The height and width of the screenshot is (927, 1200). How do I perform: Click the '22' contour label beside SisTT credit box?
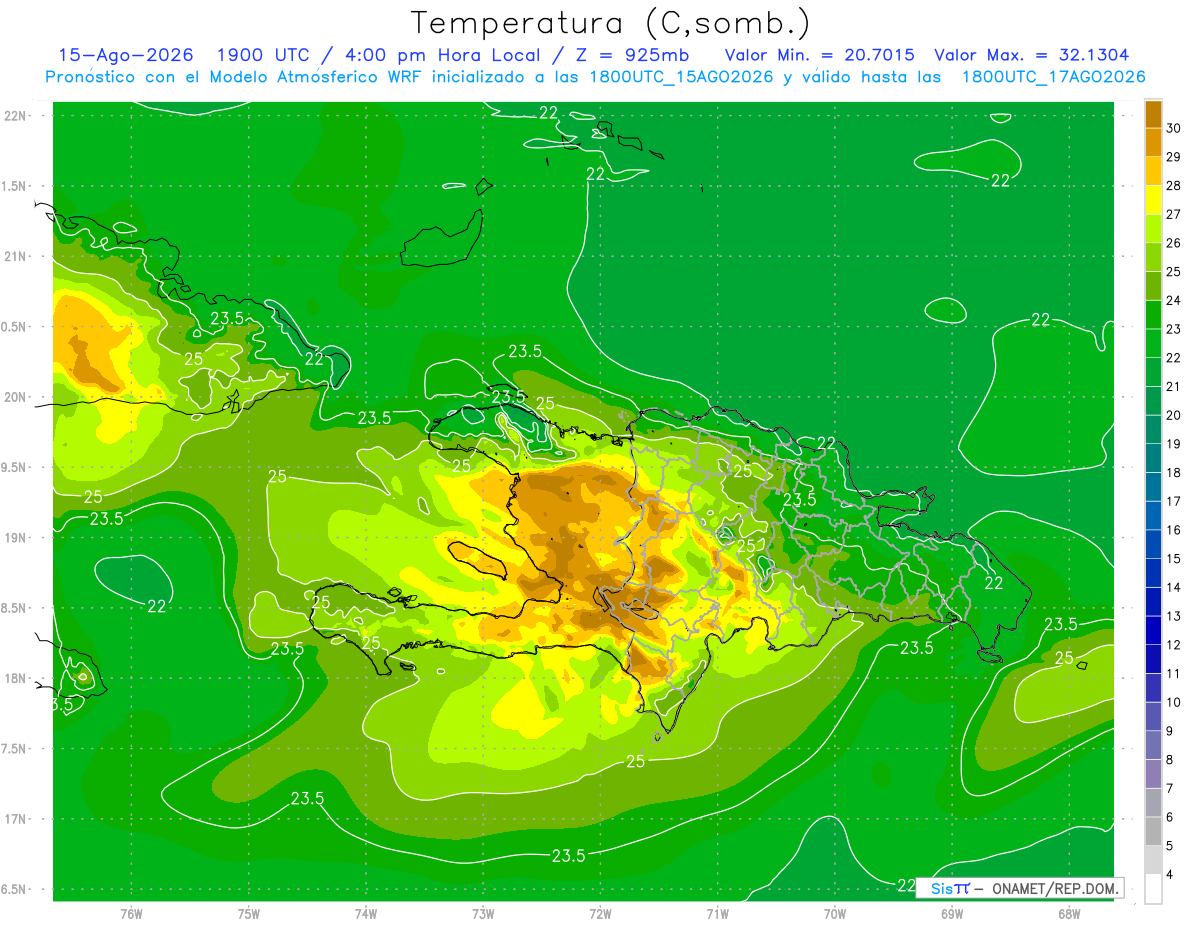(x=906, y=885)
